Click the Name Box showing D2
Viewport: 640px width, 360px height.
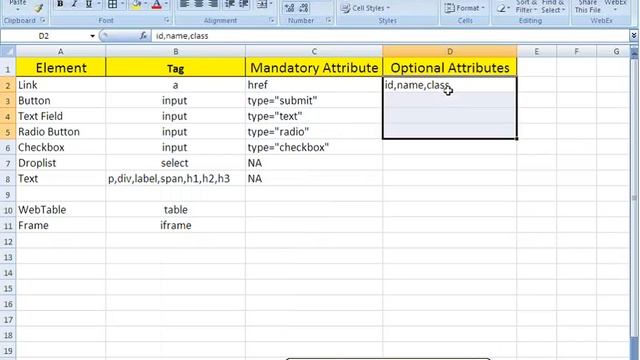[x=44, y=36]
